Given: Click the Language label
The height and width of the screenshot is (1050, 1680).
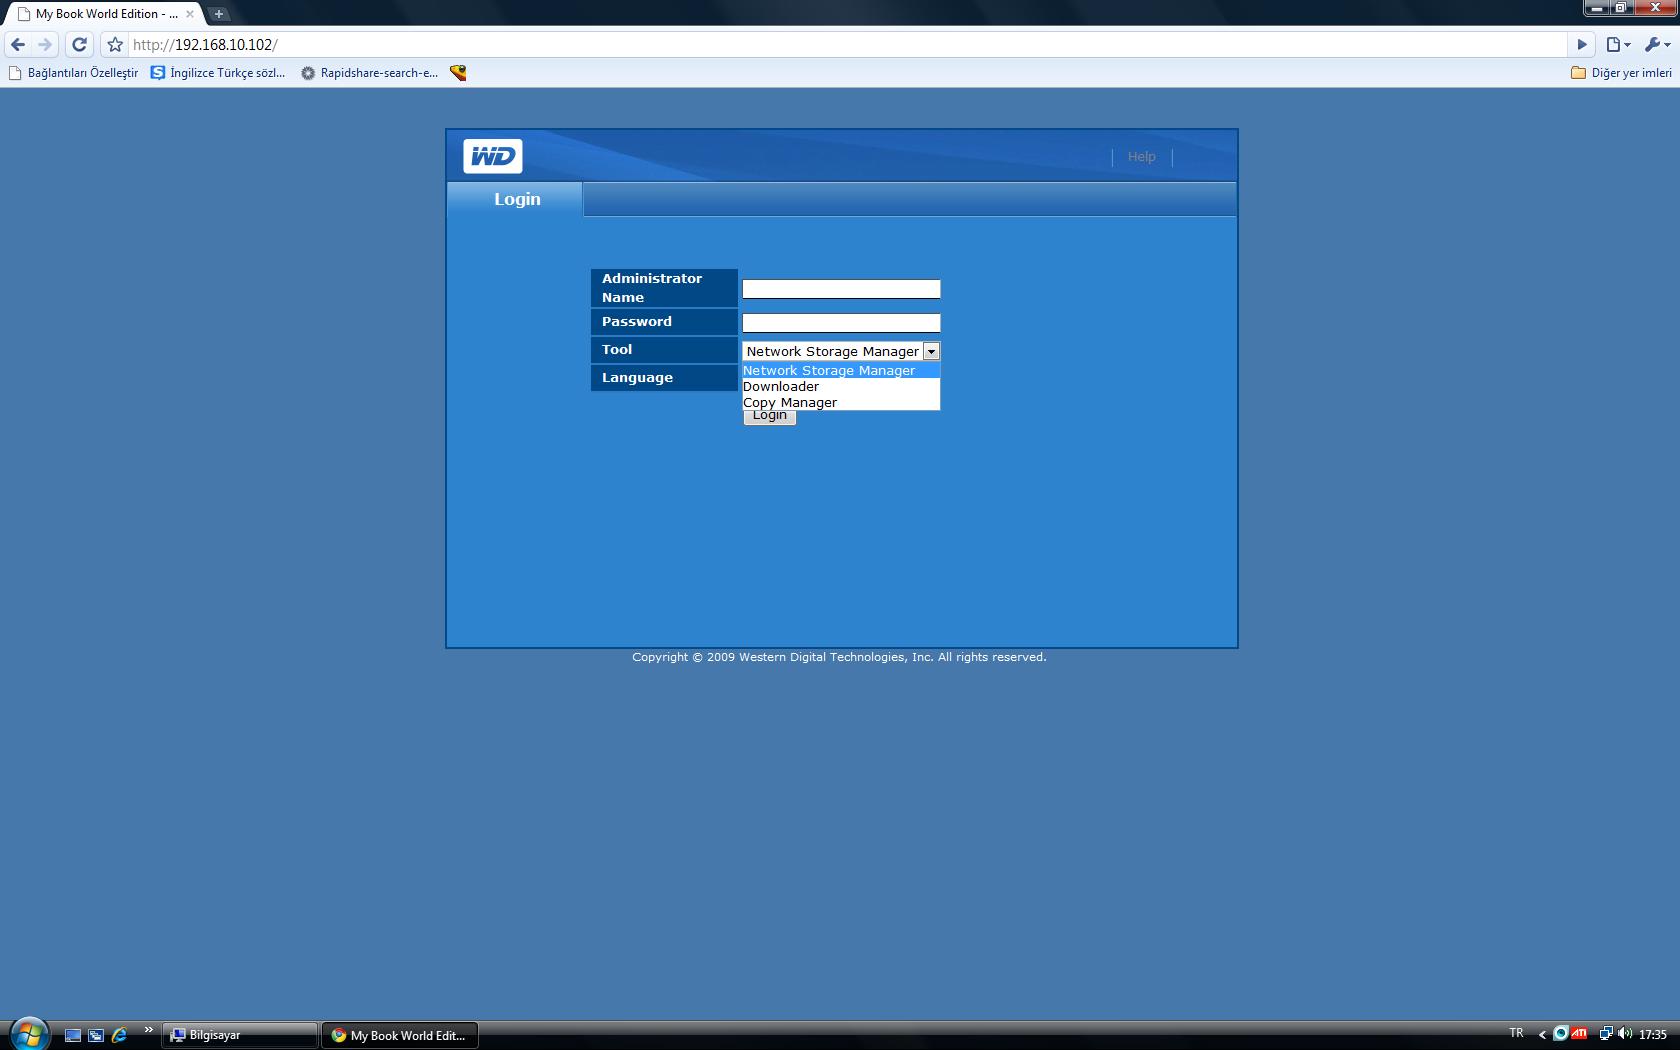Looking at the screenshot, I should point(637,377).
